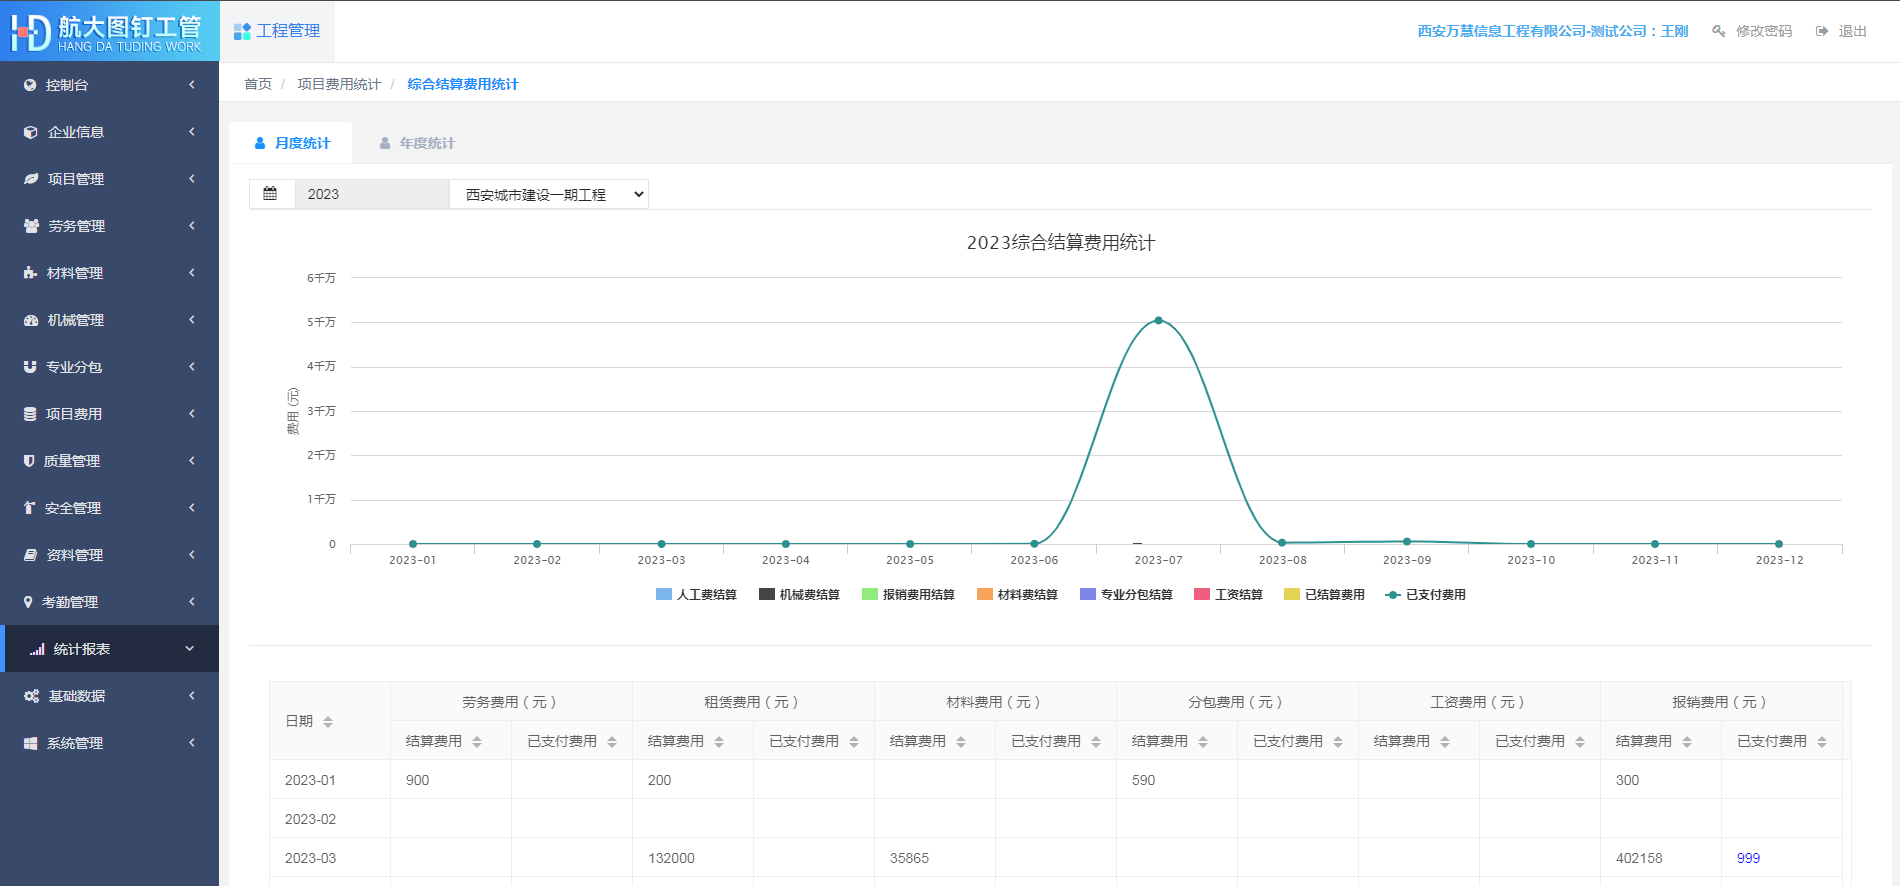Click the 工程管理 grid icon in header
Image resolution: width=1900 pixels, height=886 pixels.
[242, 31]
